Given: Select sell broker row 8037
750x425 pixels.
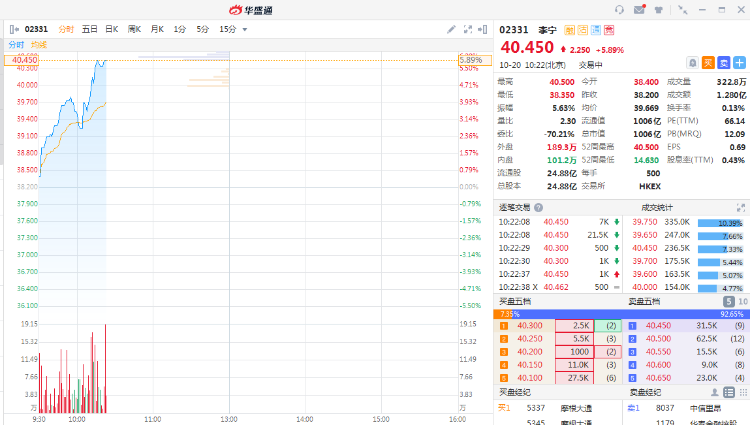Looking at the screenshot, I should (x=687, y=408).
